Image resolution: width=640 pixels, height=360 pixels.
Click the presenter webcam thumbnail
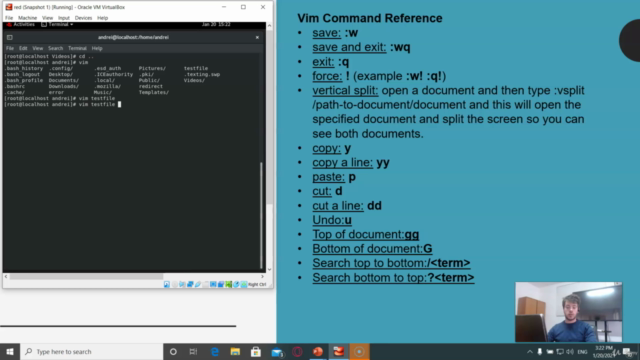[x=569, y=312]
